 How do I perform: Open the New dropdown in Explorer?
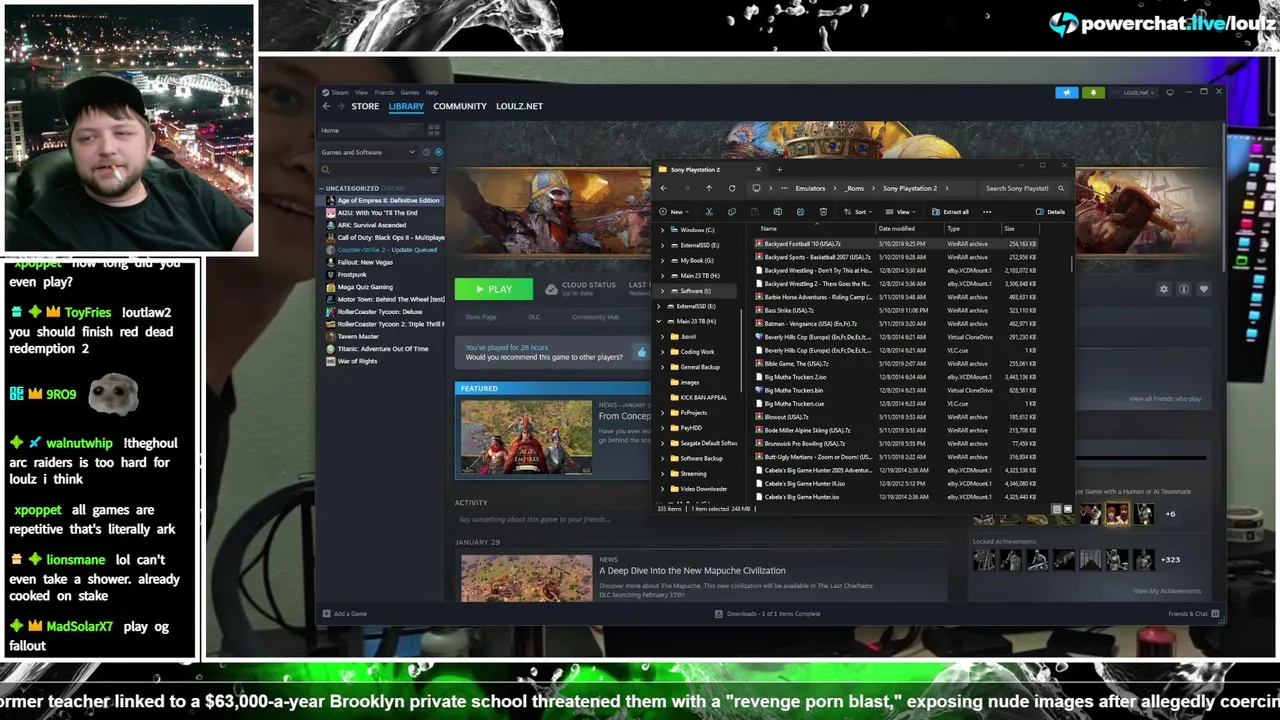672,212
